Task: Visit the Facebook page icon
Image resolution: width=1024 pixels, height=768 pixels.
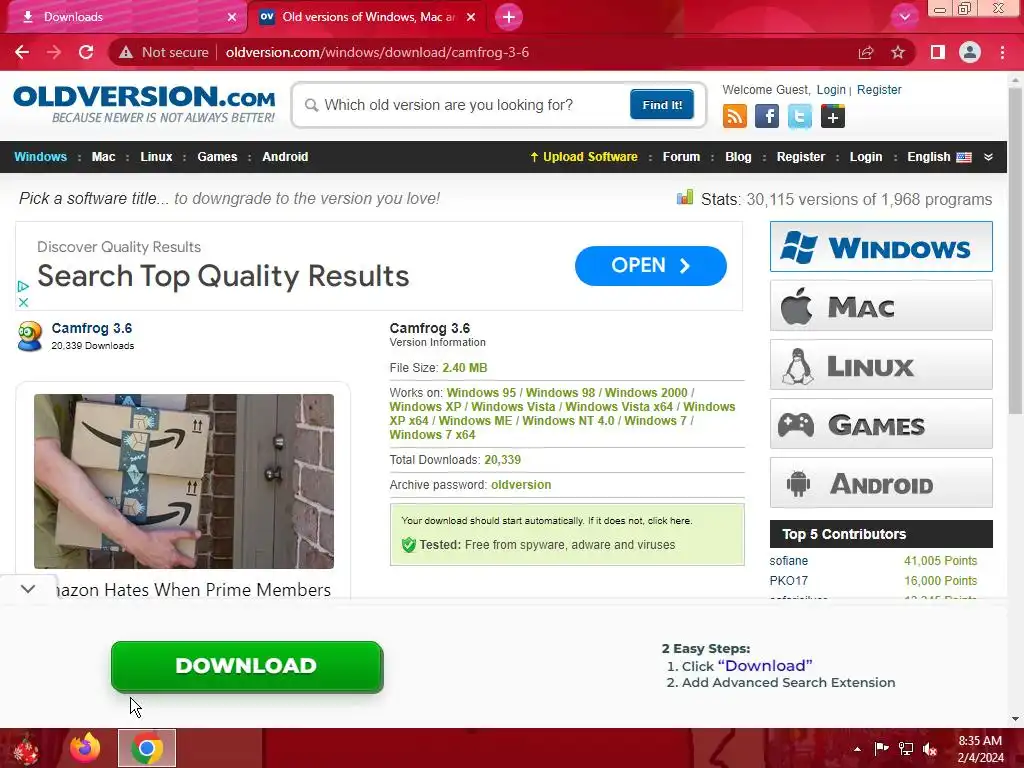Action: (x=767, y=116)
